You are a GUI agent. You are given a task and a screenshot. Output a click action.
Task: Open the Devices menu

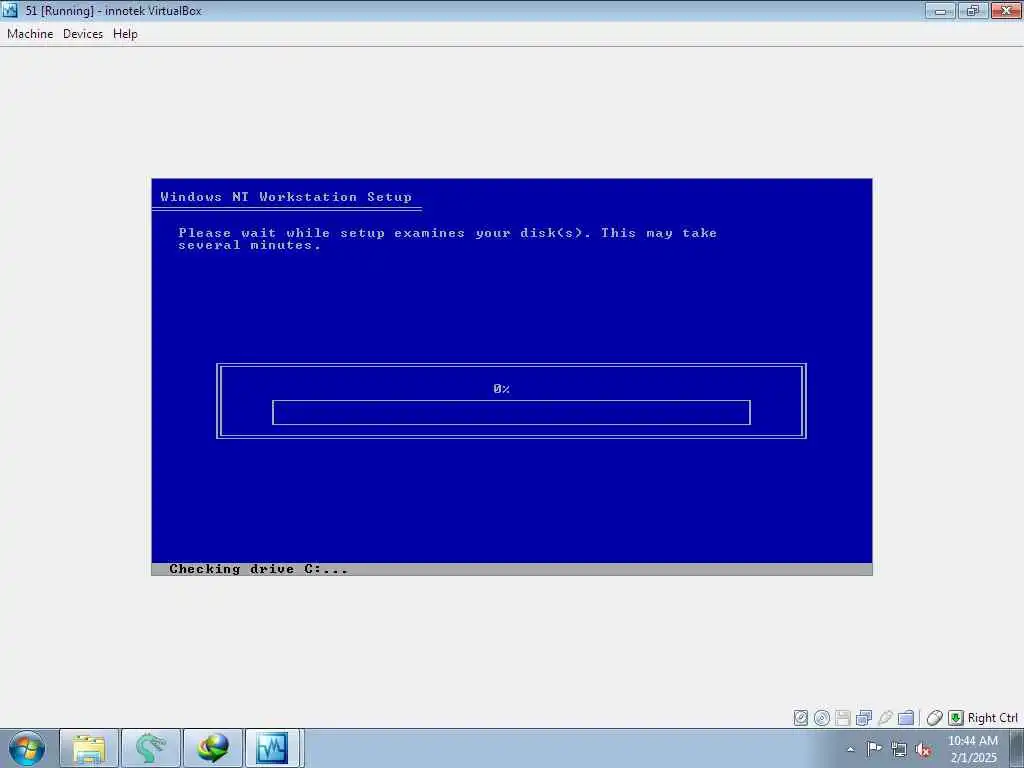coord(83,34)
